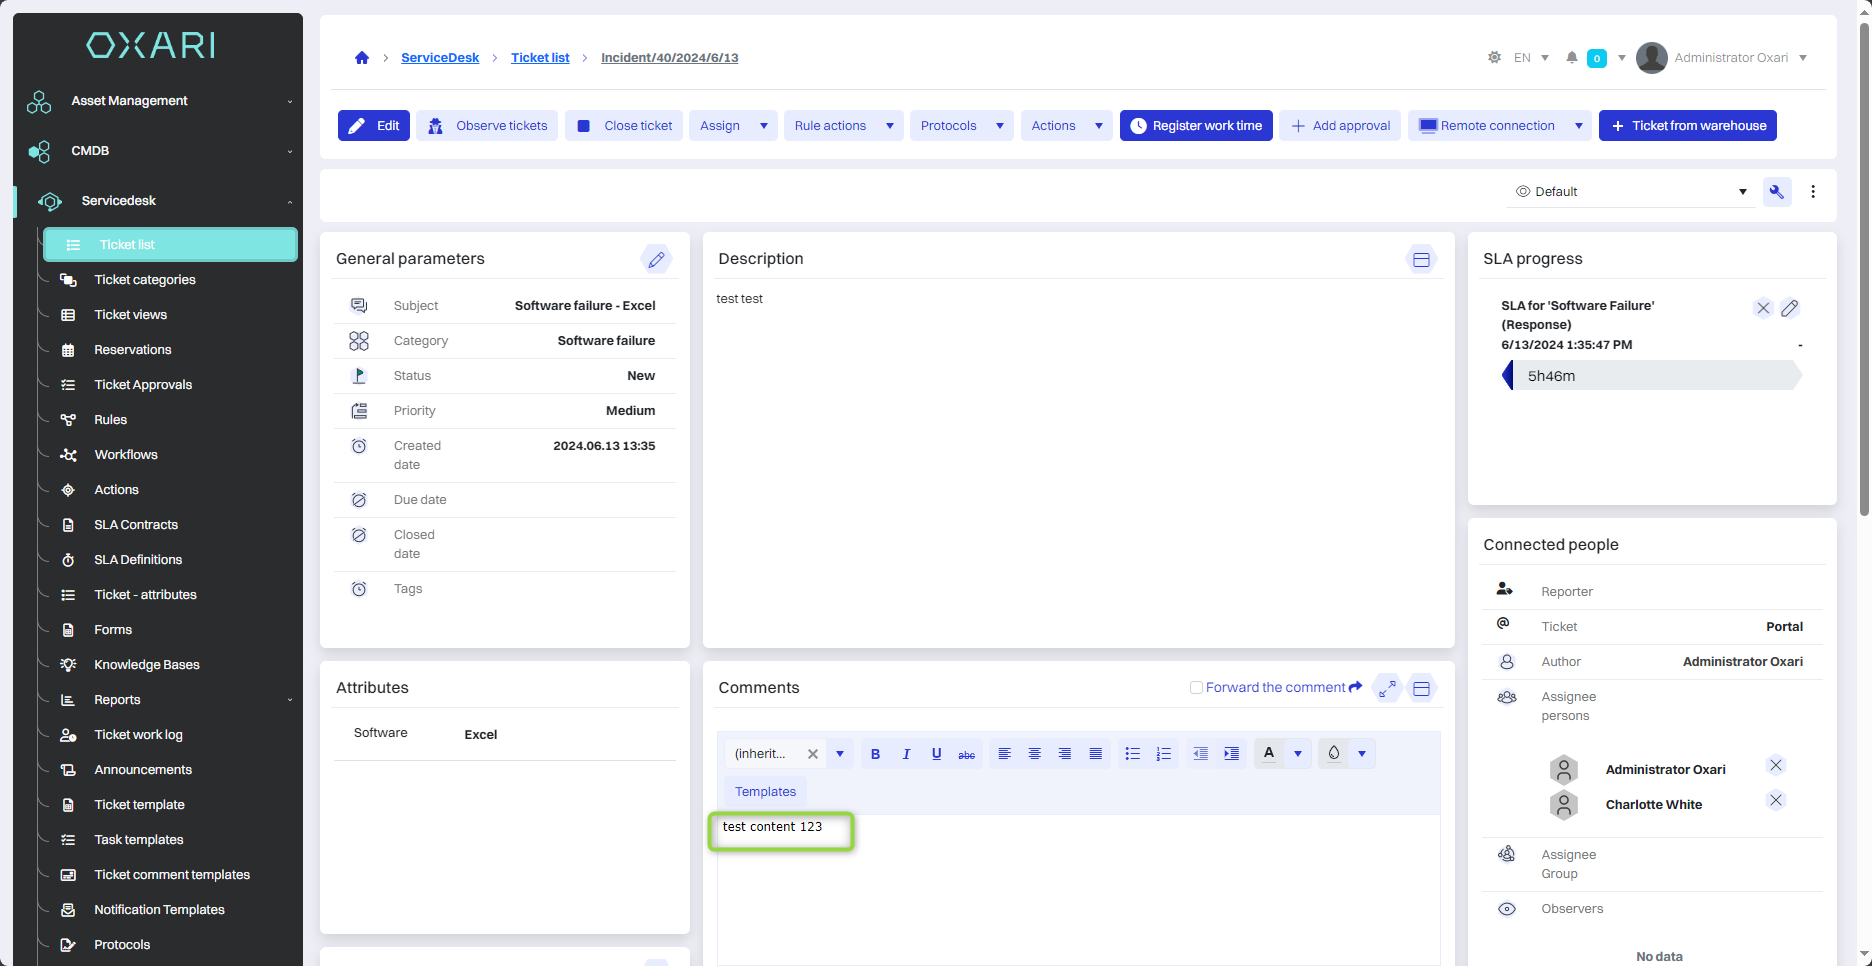This screenshot has height=966, width=1872.
Task: Click the wrench layout settings icon
Action: (x=1777, y=192)
